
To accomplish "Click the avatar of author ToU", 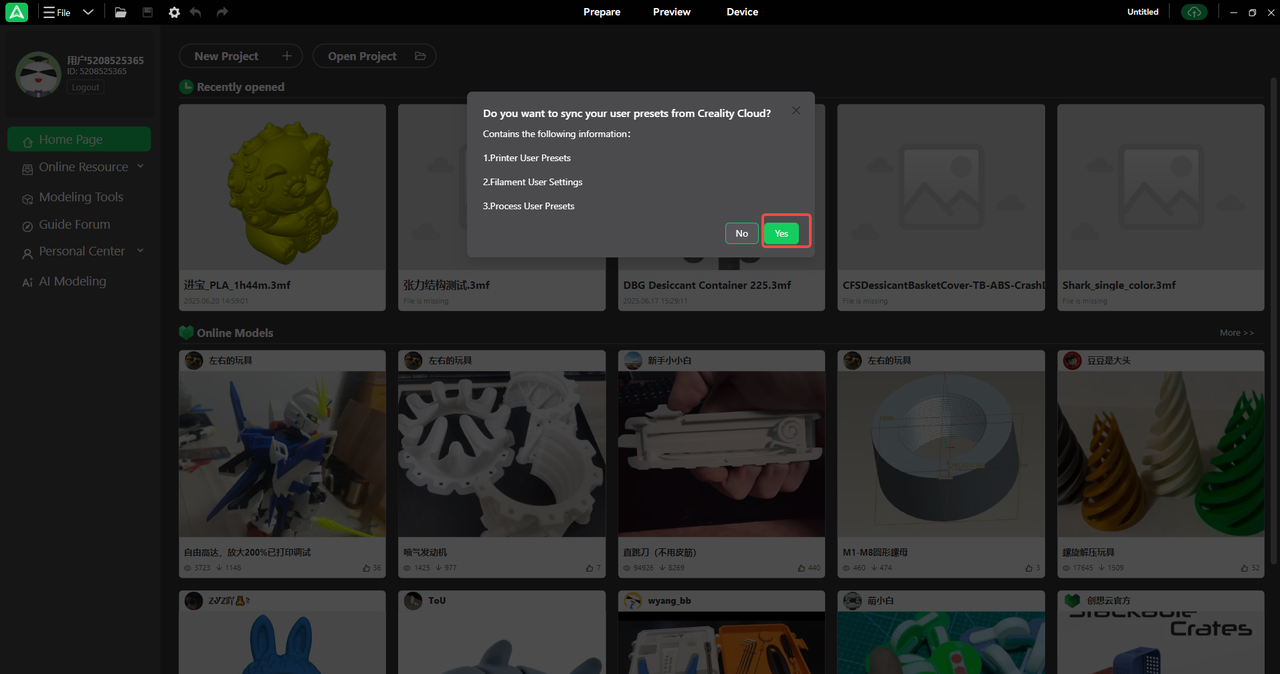I will tap(412, 601).
